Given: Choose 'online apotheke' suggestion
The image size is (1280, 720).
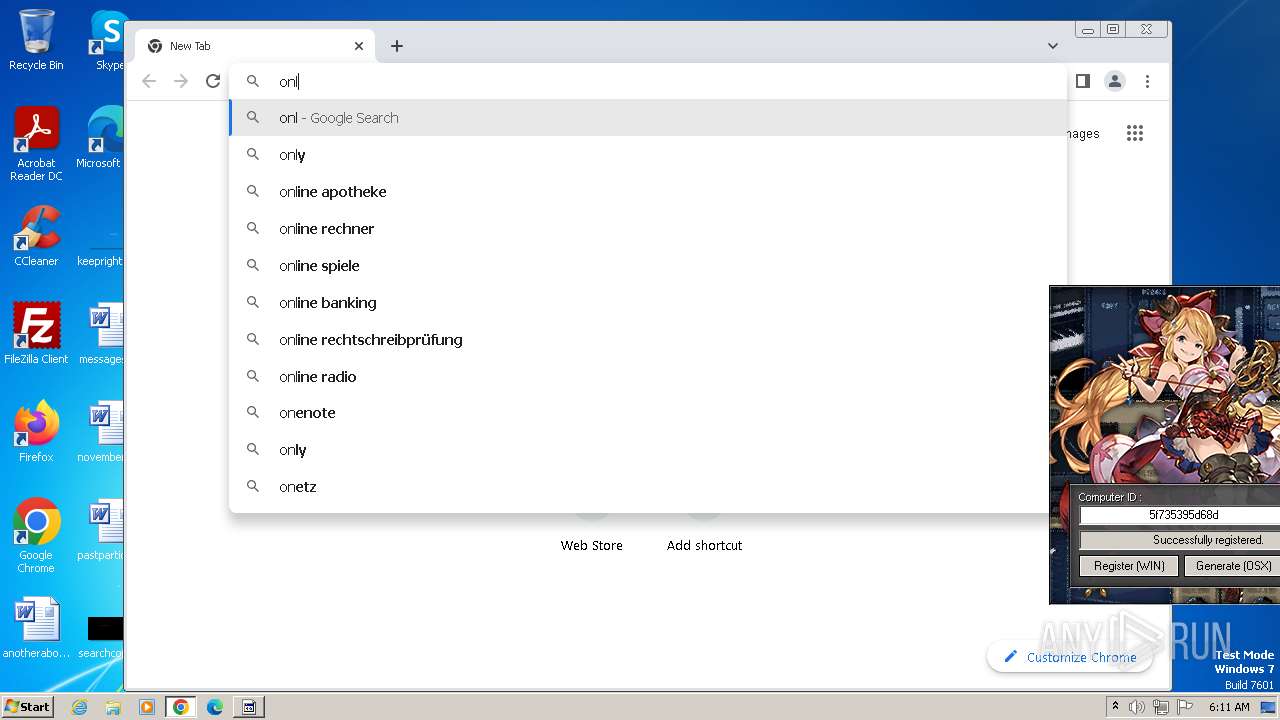Looking at the screenshot, I should pos(648,192).
